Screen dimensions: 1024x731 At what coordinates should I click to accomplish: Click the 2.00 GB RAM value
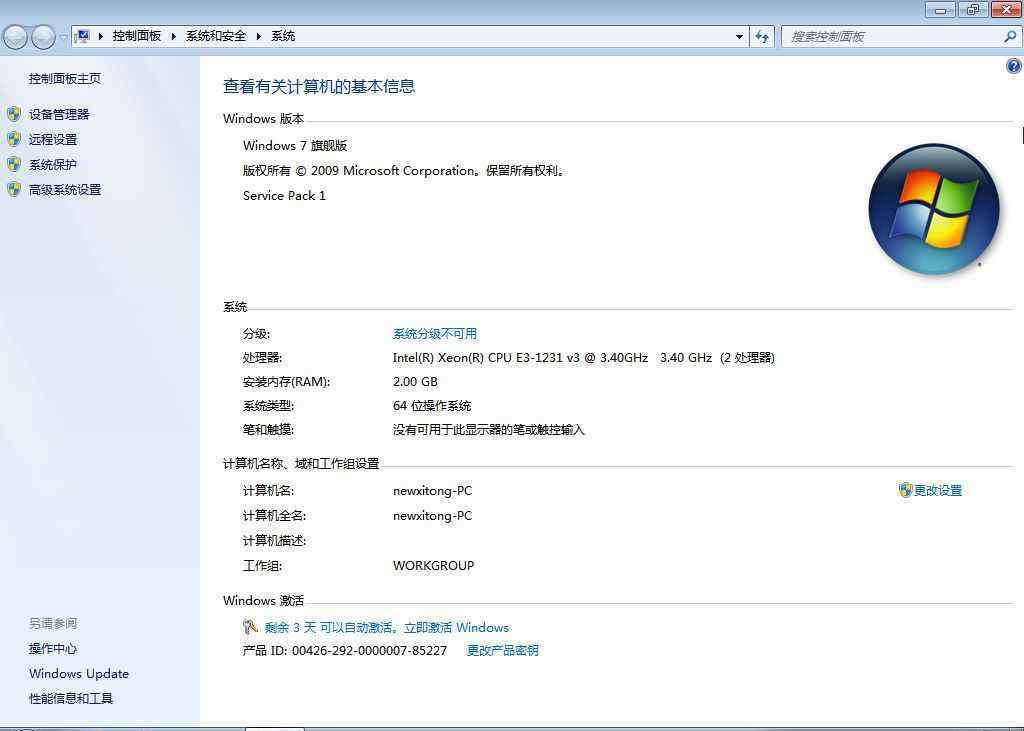pyautogui.click(x=415, y=382)
